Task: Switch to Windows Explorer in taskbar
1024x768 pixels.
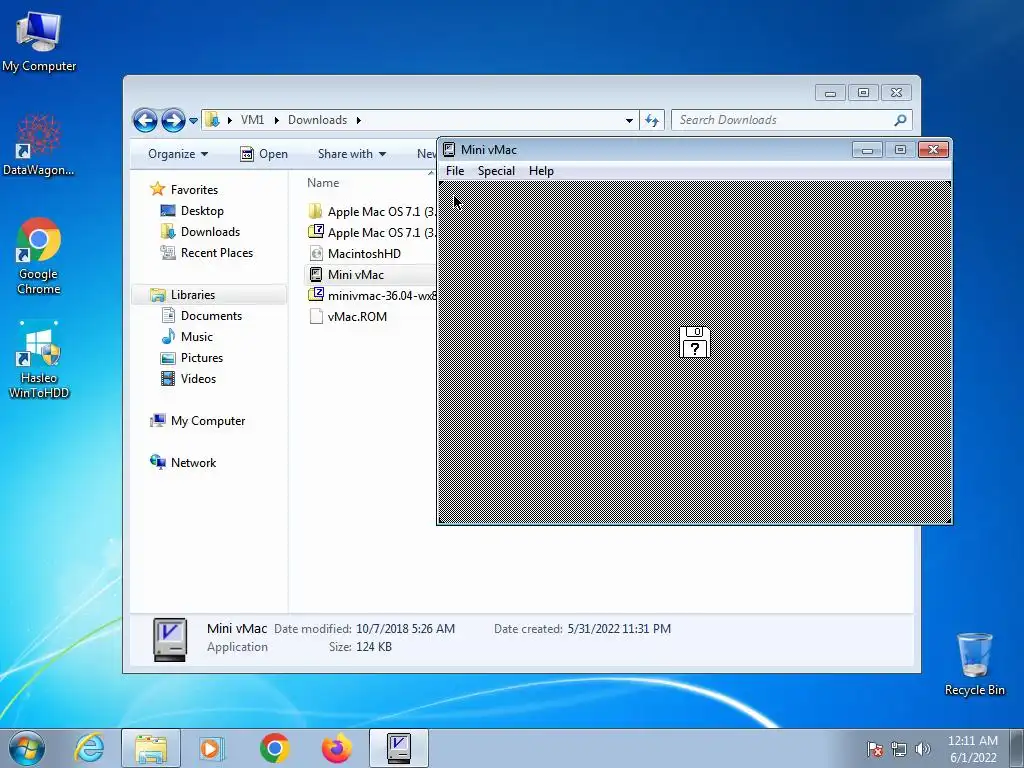Action: coord(151,748)
